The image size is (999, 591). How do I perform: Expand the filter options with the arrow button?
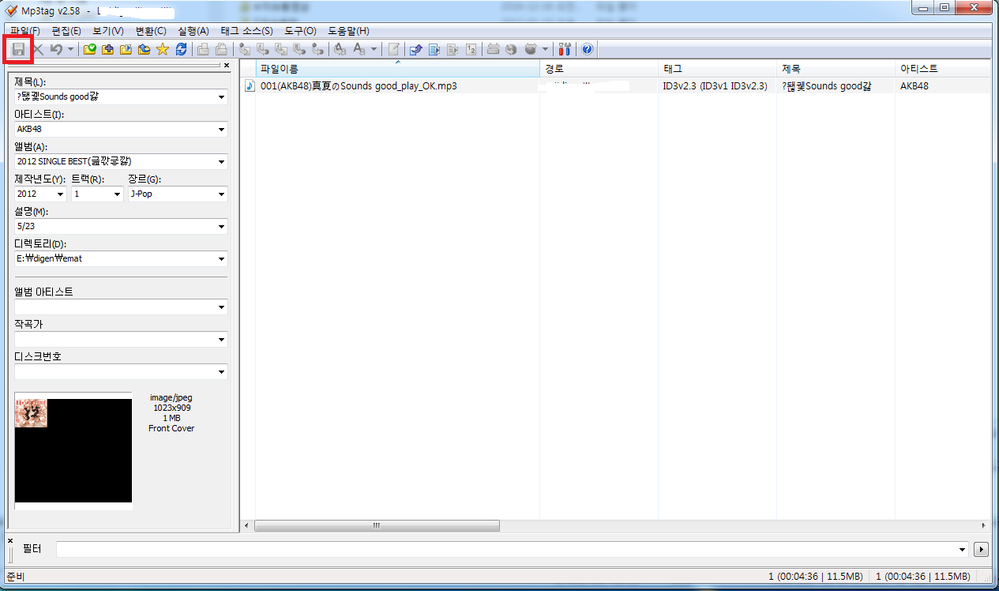click(981, 548)
